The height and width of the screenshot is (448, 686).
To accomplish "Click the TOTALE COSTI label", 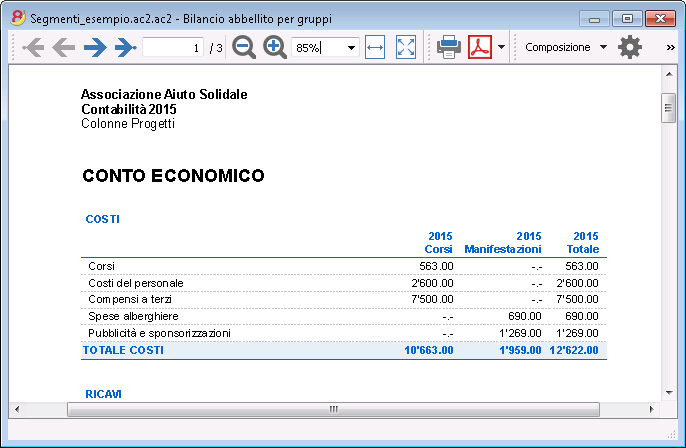I will coord(123,350).
